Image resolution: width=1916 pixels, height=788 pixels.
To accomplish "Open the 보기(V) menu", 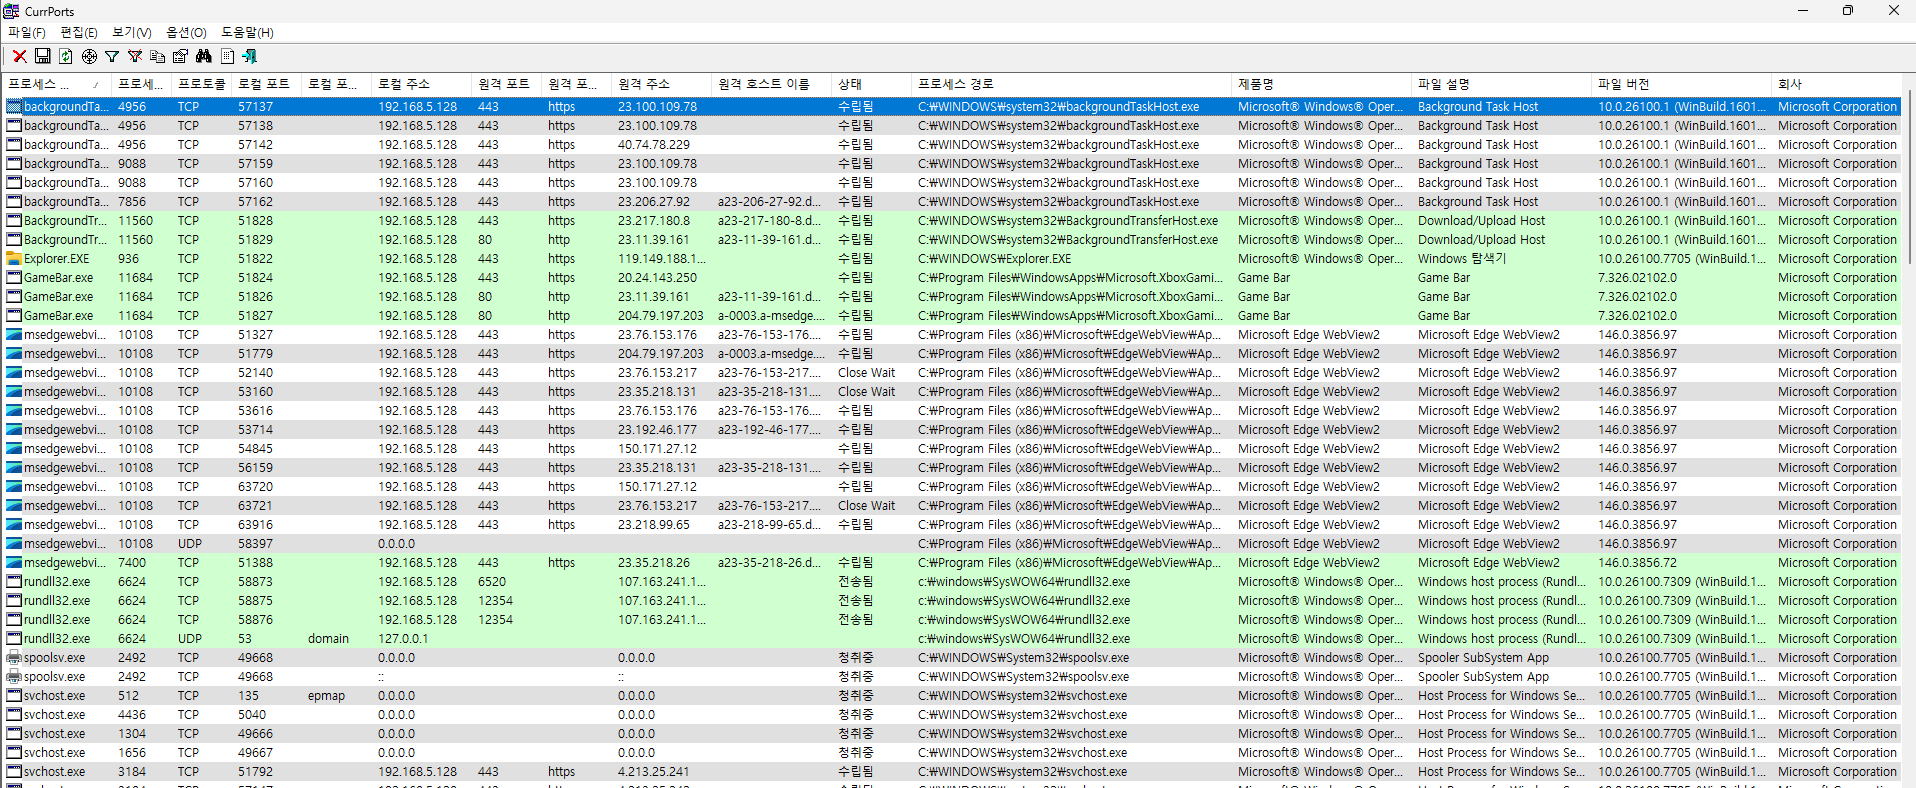I will click(x=132, y=32).
